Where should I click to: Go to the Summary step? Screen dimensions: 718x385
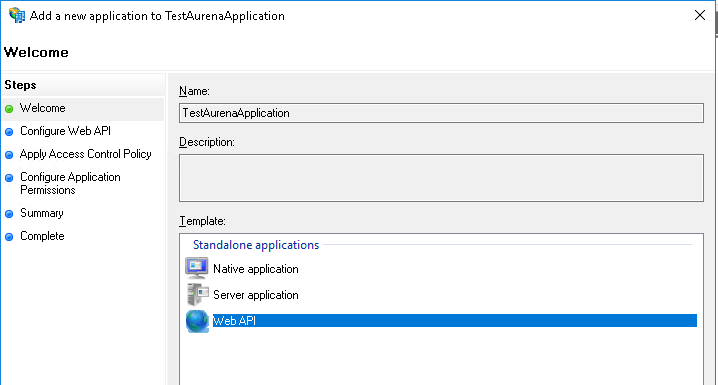(42, 213)
